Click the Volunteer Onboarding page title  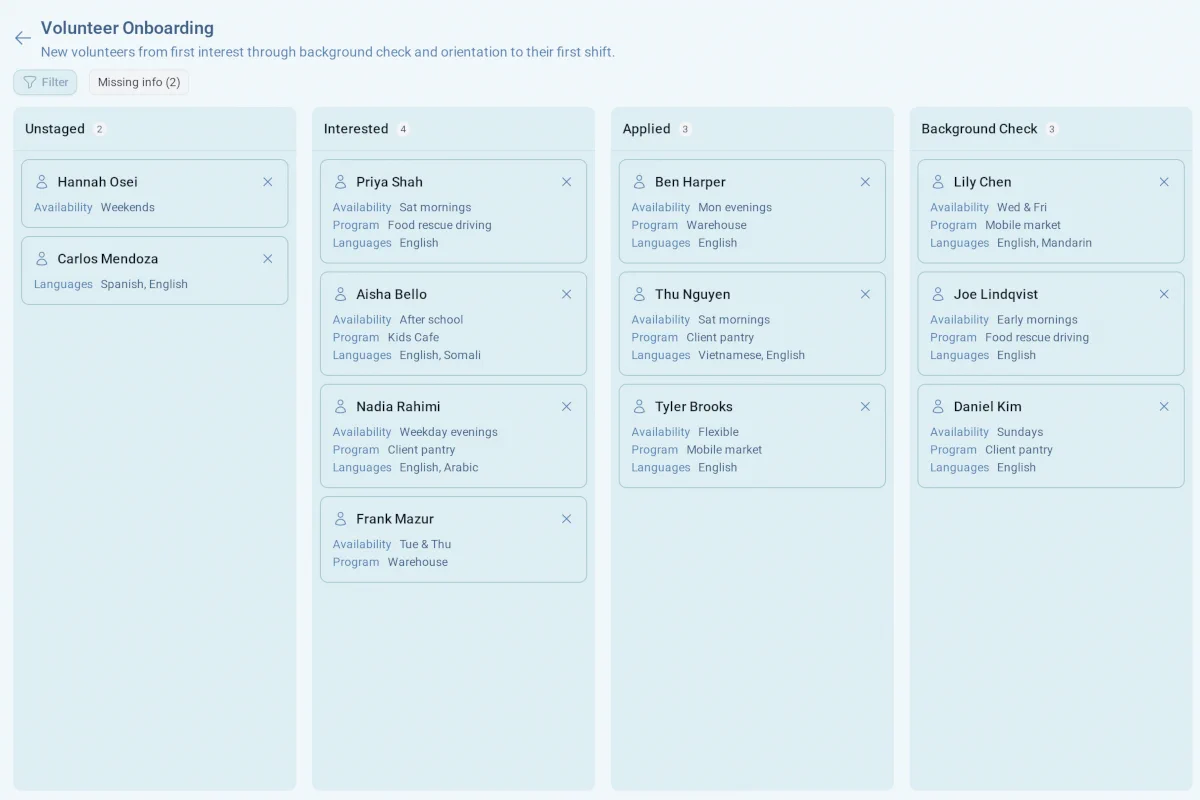(127, 28)
